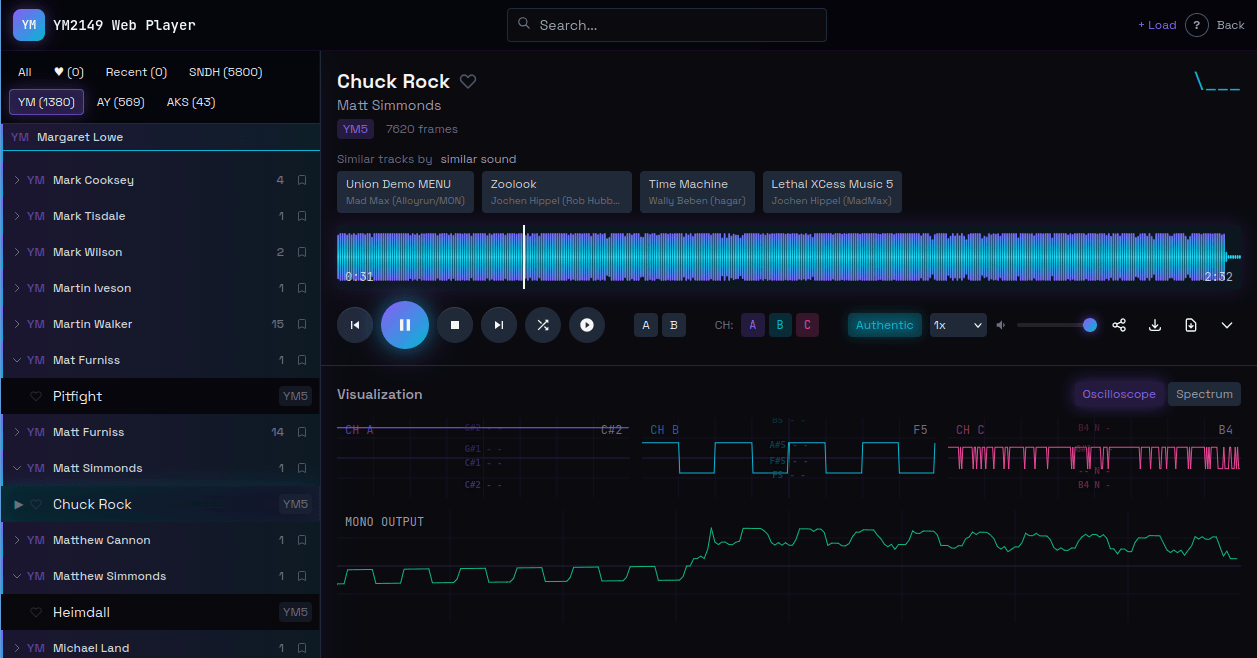Stop the current track
Viewport: 1257px width, 658px height.
[x=455, y=325]
